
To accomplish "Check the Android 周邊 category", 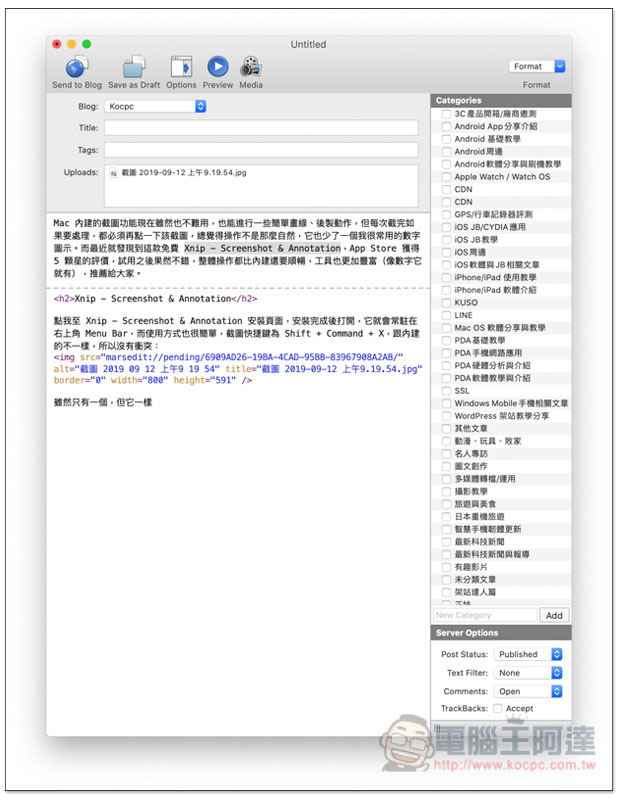I will (x=446, y=152).
